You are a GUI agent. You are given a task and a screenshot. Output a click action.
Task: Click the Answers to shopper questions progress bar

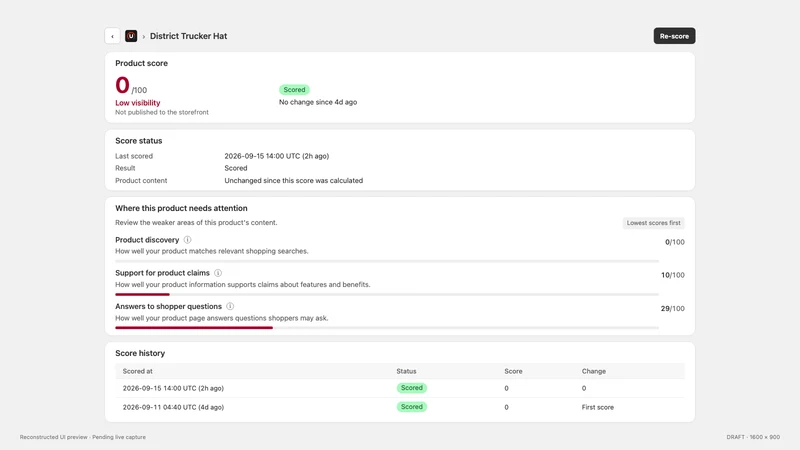(387, 328)
